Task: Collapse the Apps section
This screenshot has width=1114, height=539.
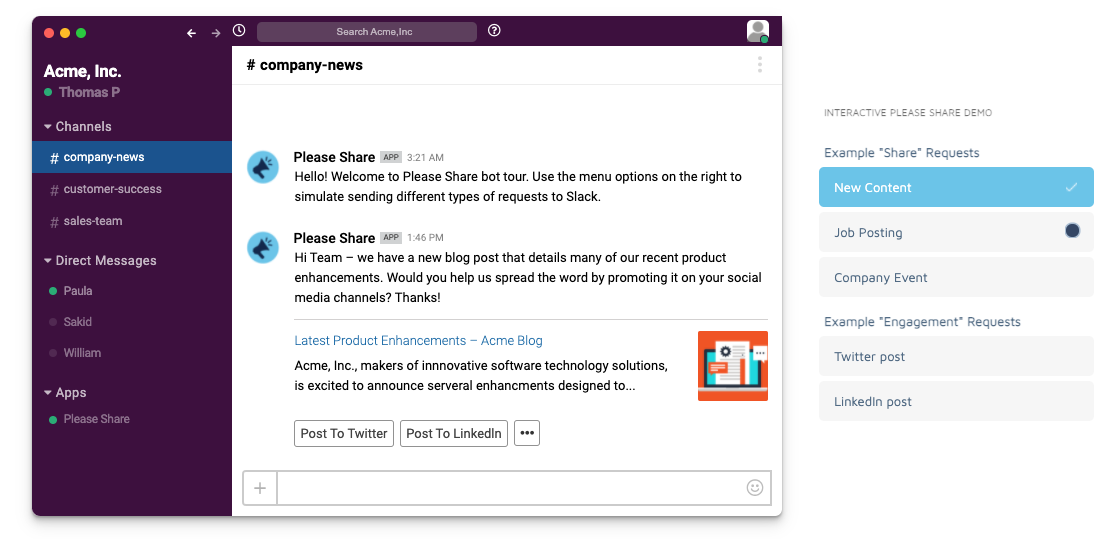Action: (x=65, y=393)
